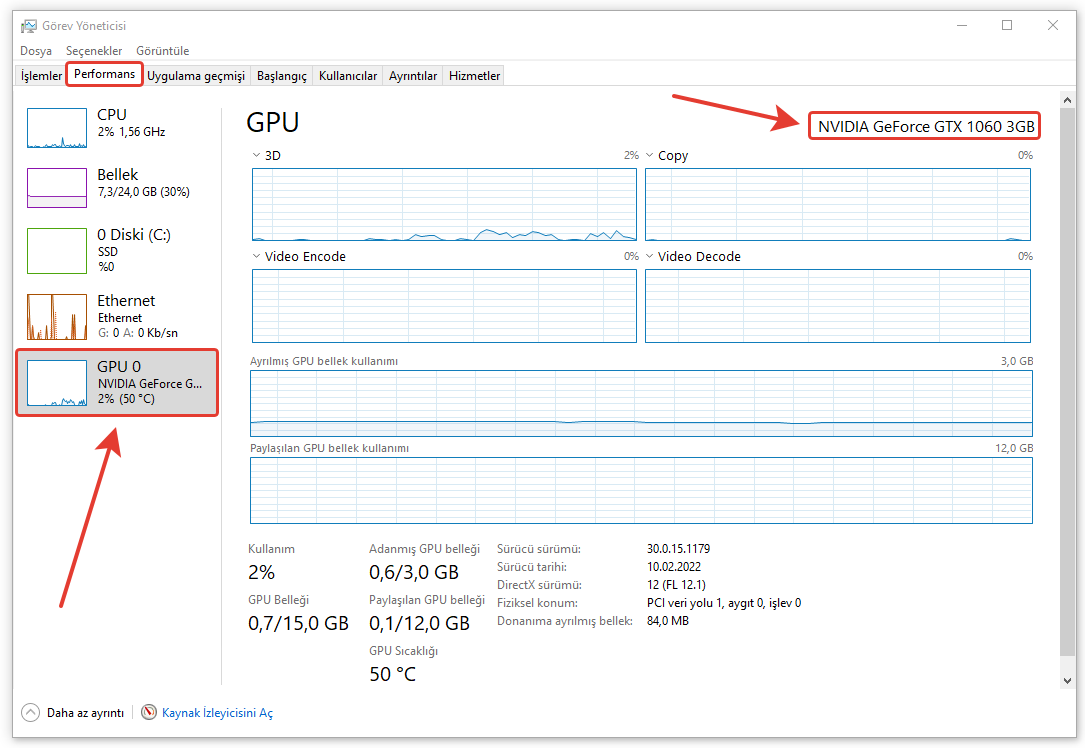Open the 3D engine dropdown

257,156
